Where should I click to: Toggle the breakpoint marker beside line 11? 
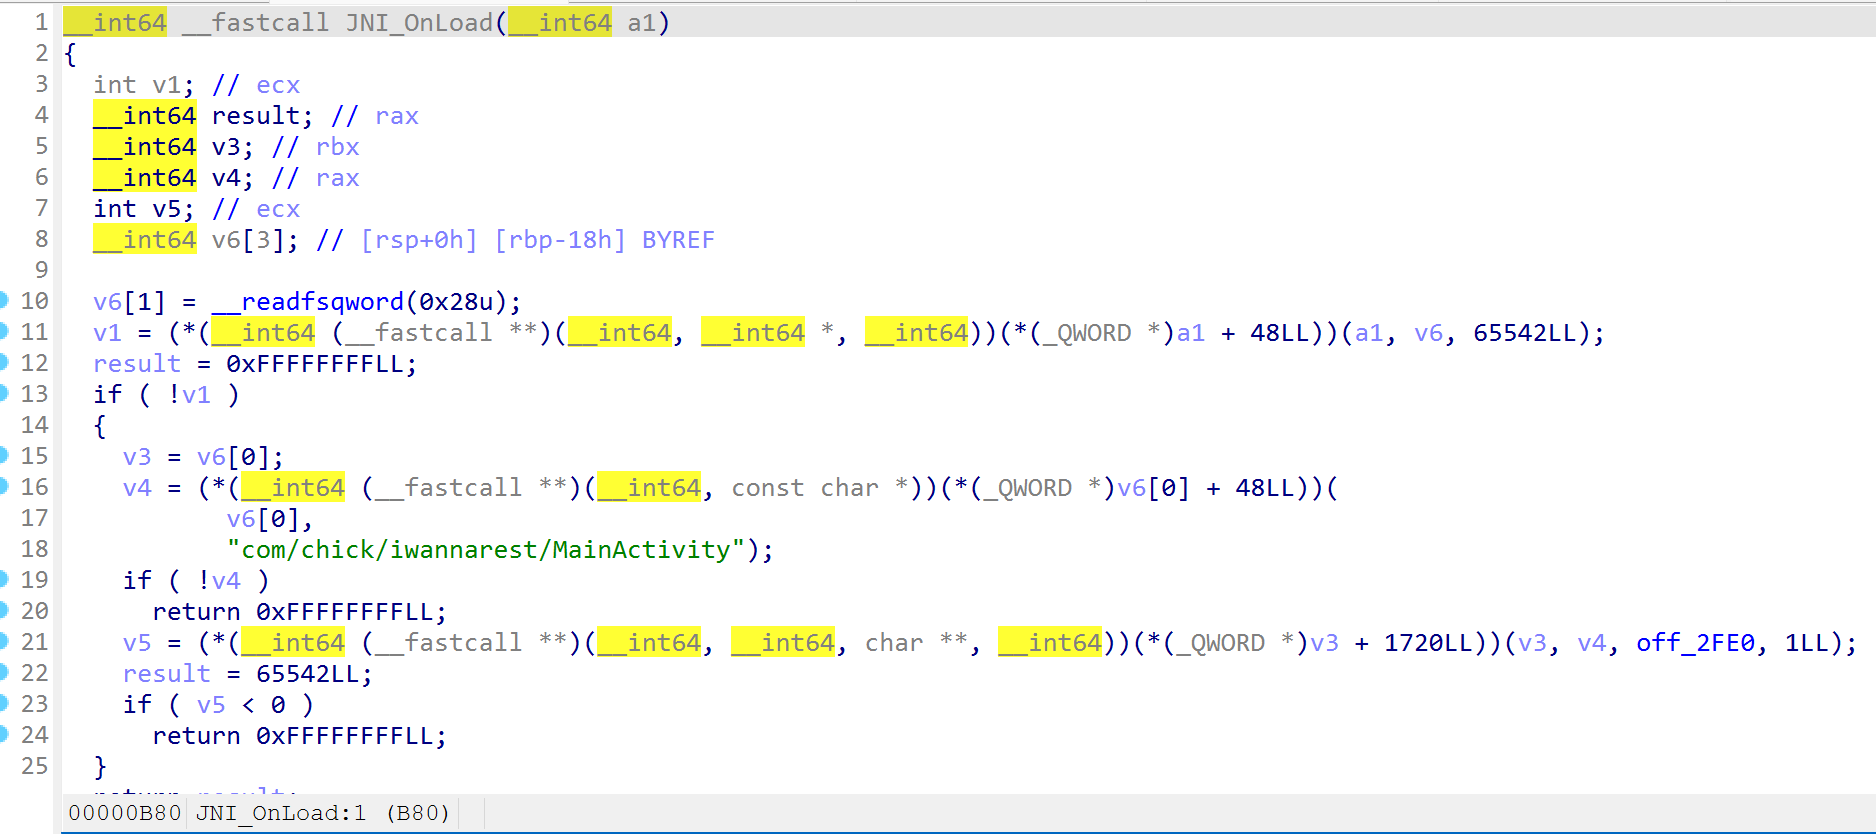click(x=4, y=331)
